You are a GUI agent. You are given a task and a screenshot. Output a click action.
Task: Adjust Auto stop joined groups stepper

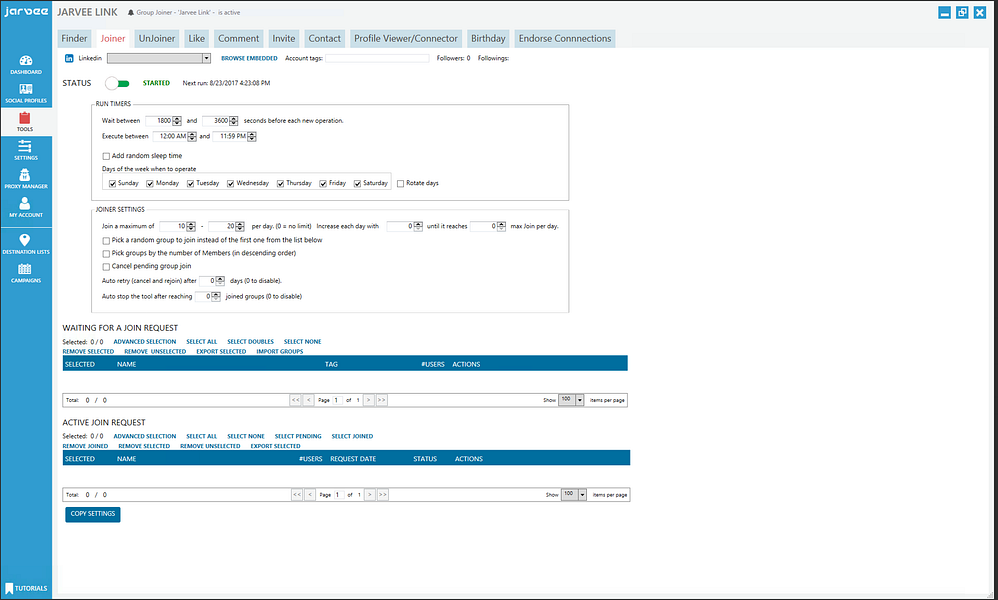[216, 297]
